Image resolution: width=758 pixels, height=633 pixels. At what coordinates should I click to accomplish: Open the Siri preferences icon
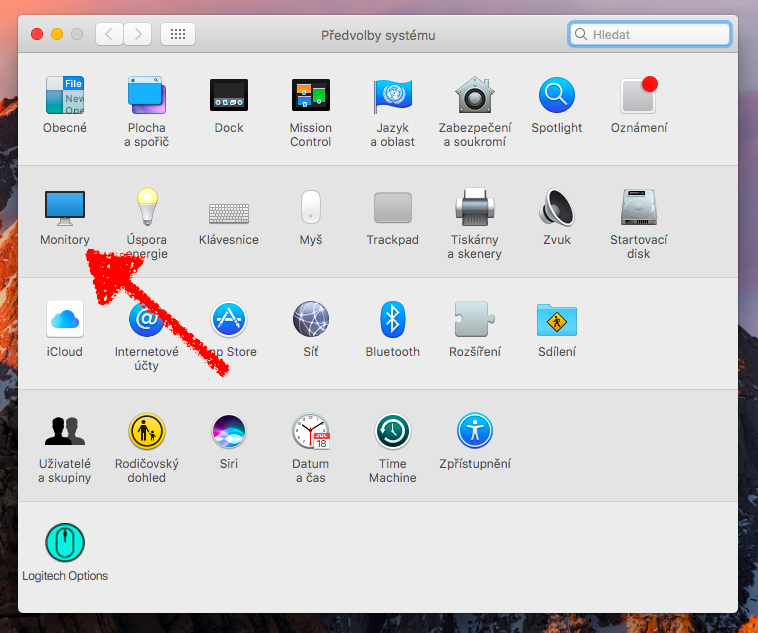pos(229,431)
